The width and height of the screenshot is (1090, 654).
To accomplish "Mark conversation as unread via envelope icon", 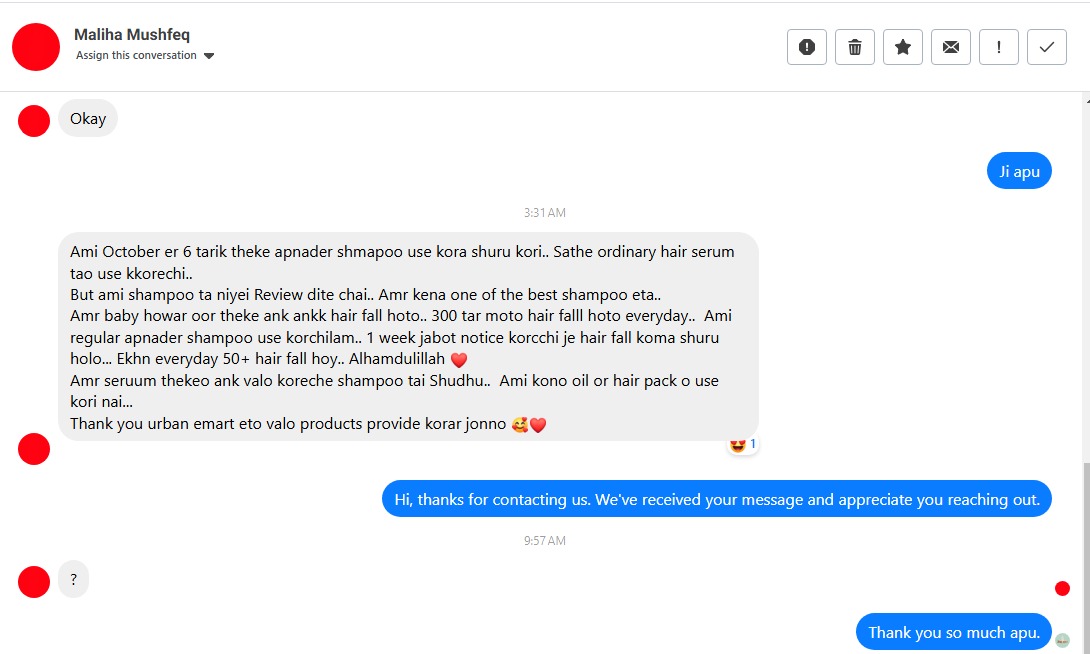I will pyautogui.click(x=950, y=46).
